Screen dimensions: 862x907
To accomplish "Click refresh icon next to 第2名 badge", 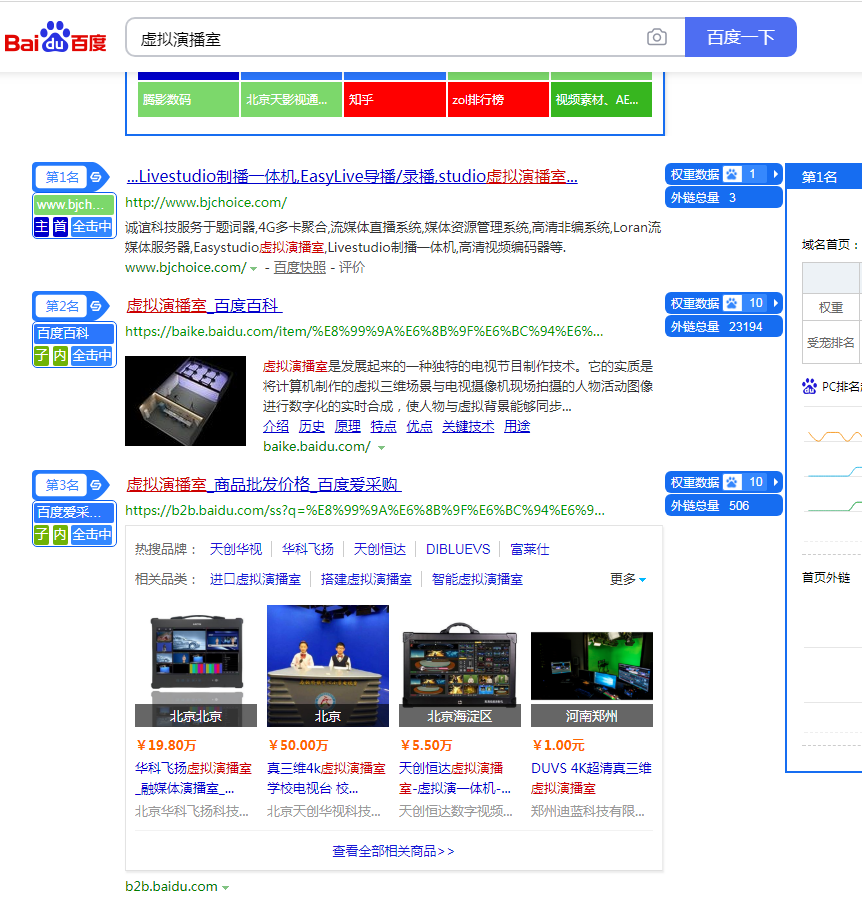I will [97, 306].
